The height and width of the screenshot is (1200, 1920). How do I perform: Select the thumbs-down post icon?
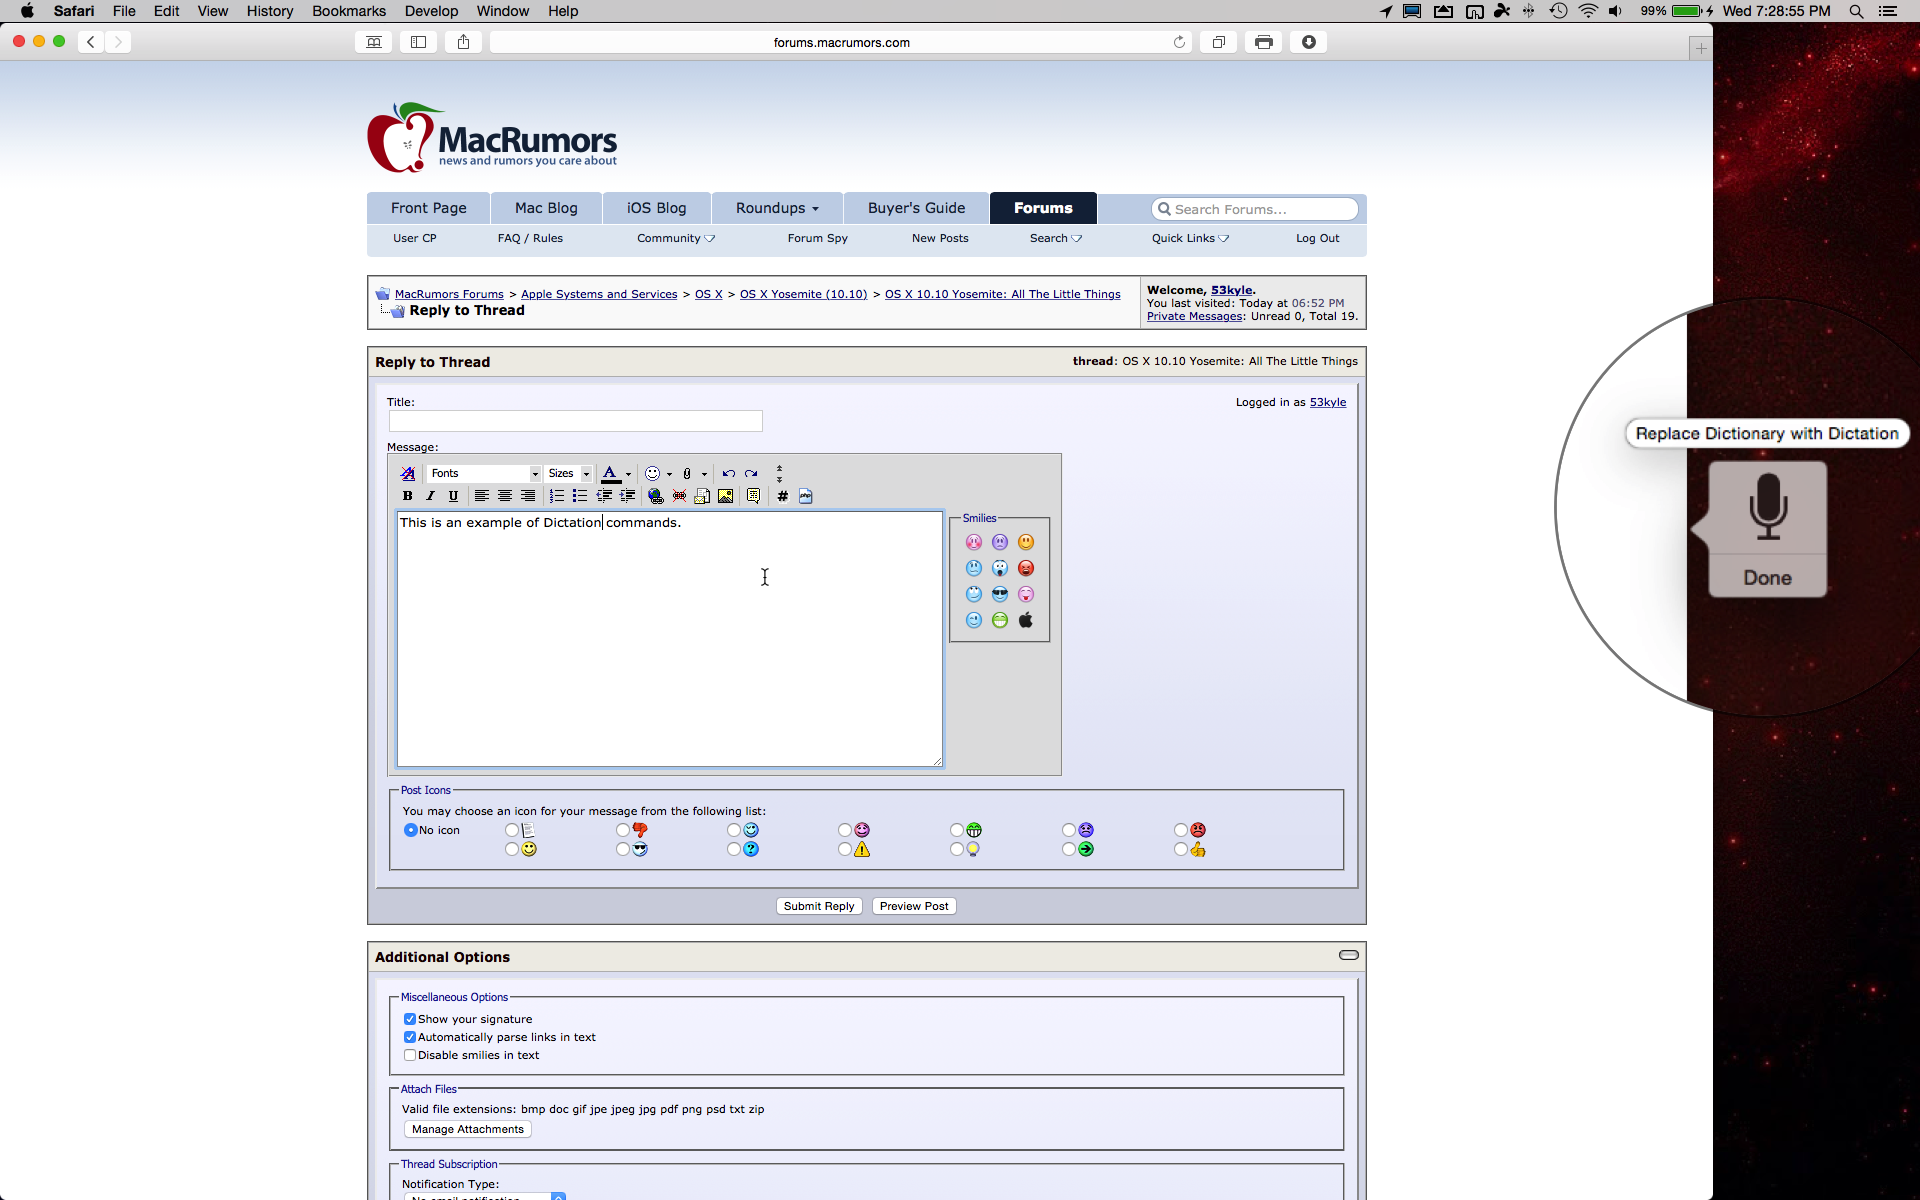pyautogui.click(x=623, y=830)
